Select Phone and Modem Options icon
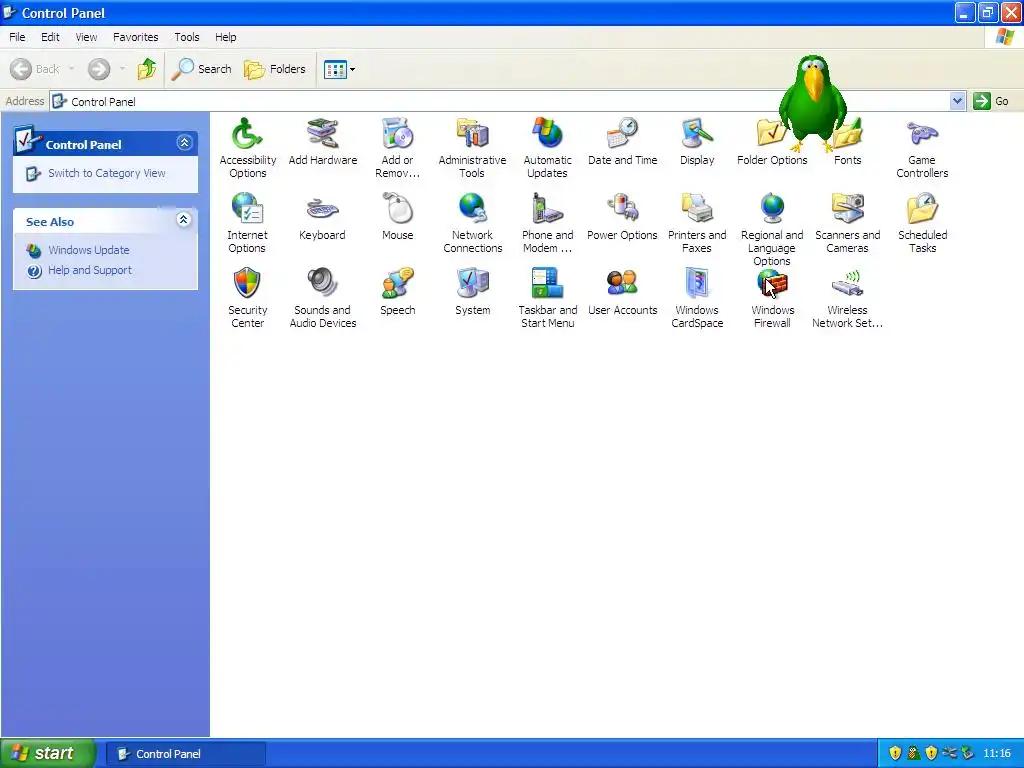 (547, 223)
